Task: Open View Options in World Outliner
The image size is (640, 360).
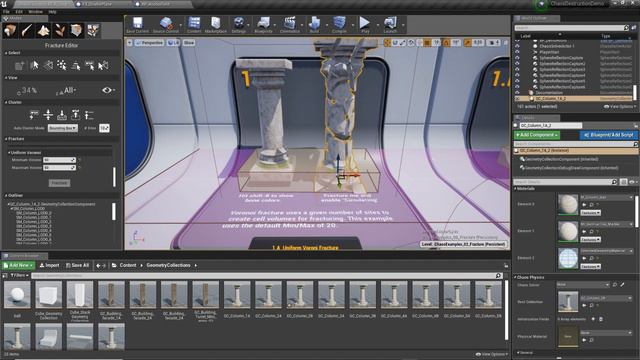Action: (x=619, y=107)
